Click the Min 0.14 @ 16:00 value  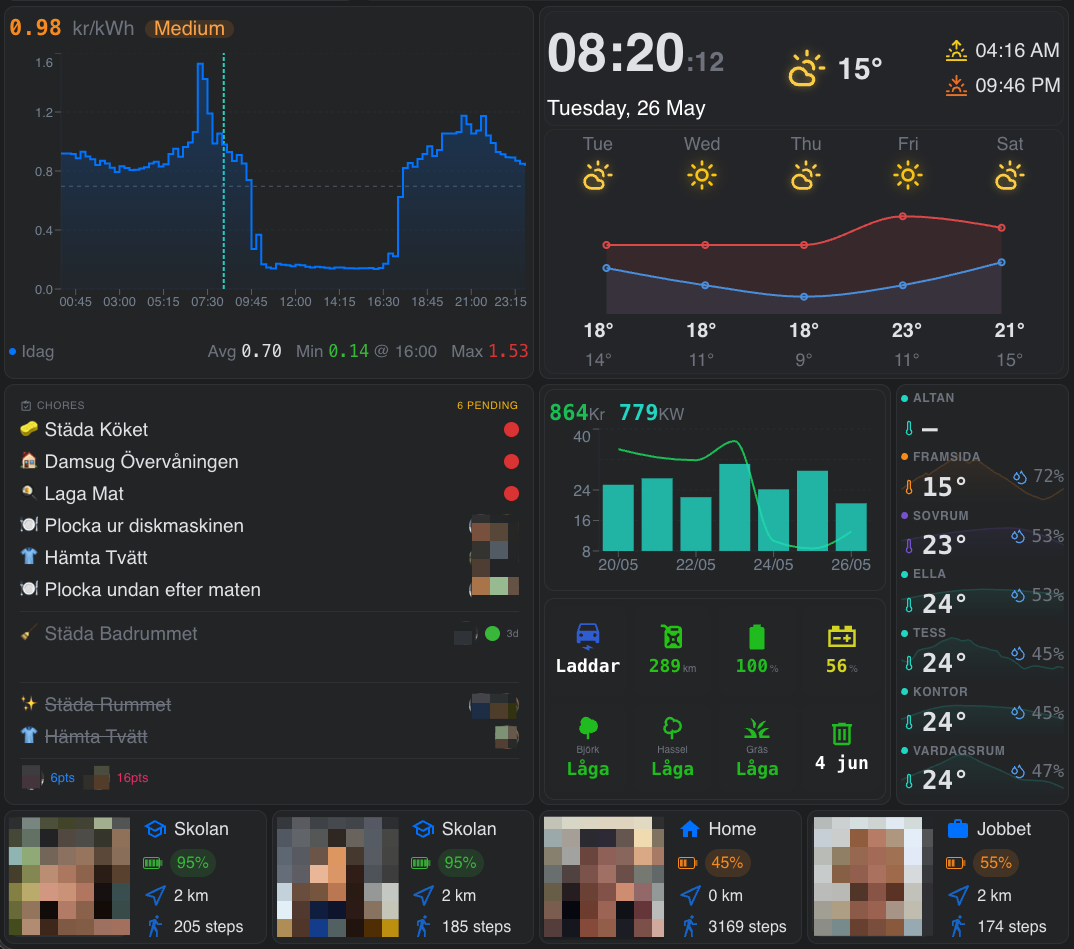coord(366,351)
